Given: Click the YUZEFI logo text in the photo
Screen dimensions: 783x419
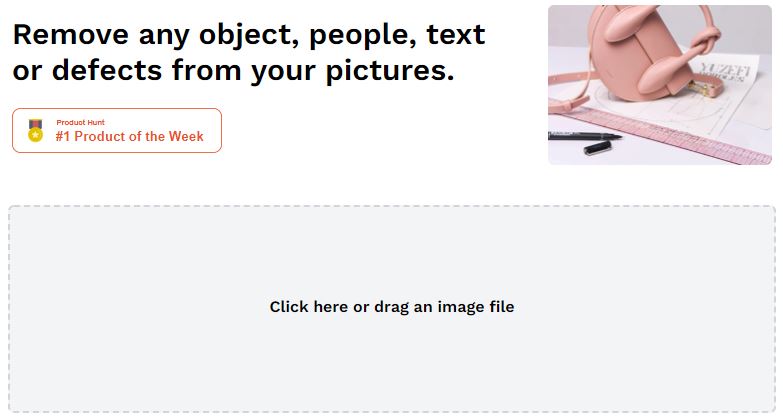Looking at the screenshot, I should click(x=724, y=71).
